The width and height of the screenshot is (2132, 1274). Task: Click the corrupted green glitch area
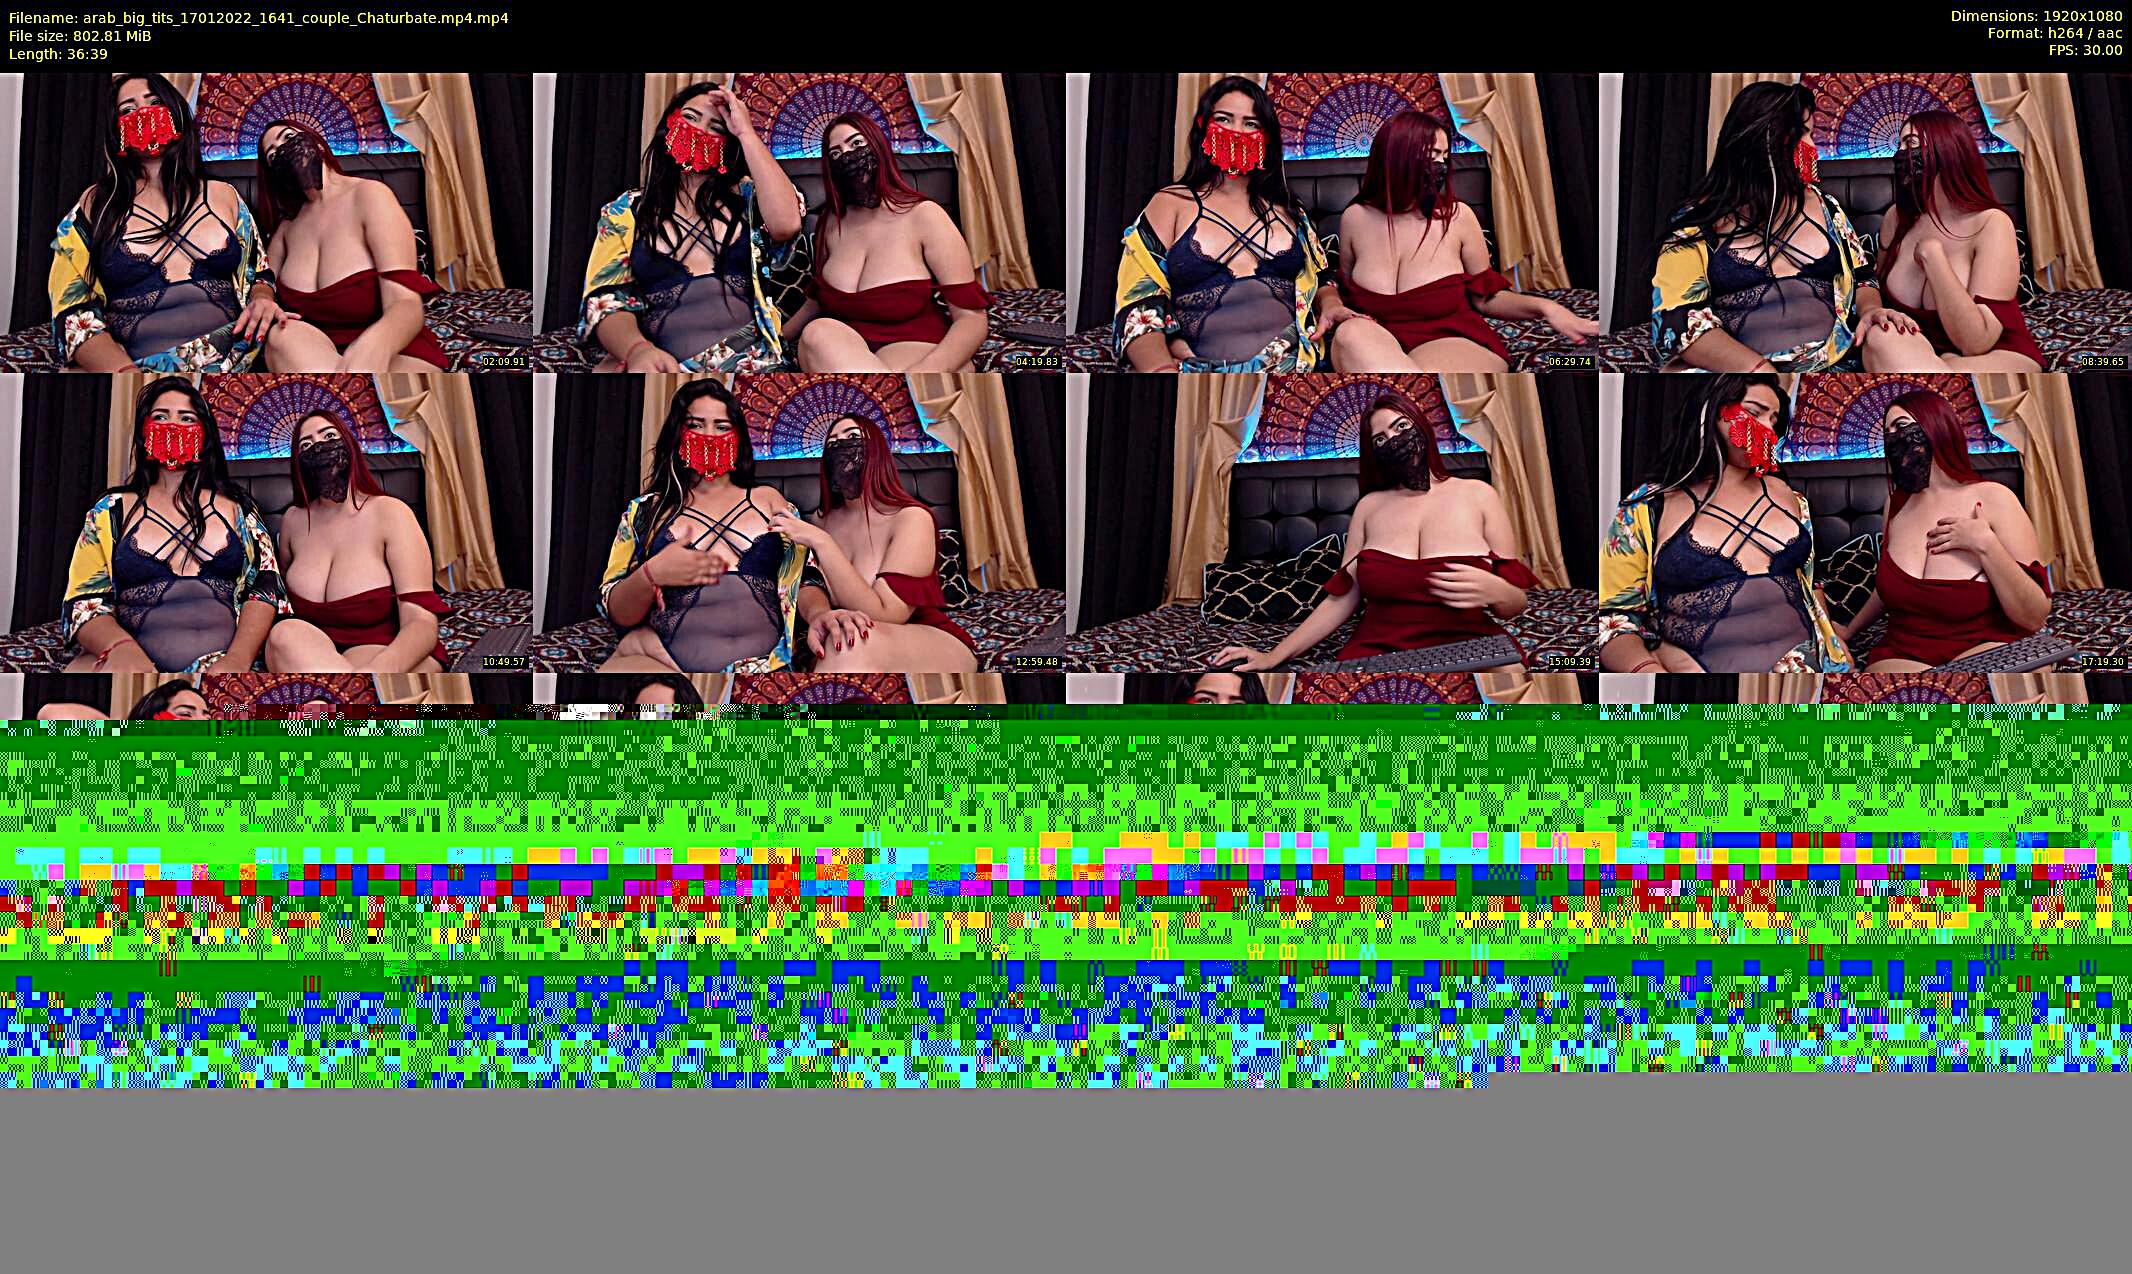[1066, 900]
